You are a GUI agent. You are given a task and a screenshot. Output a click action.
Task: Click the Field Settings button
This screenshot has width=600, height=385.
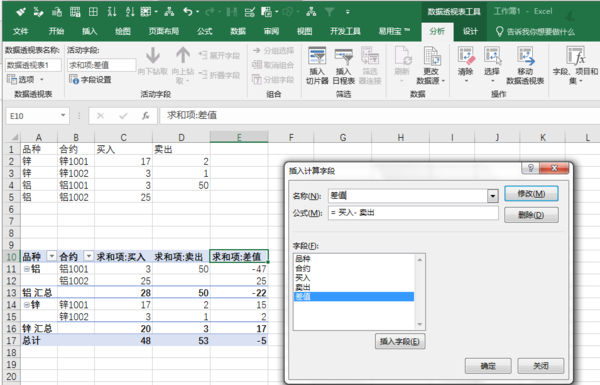point(90,80)
